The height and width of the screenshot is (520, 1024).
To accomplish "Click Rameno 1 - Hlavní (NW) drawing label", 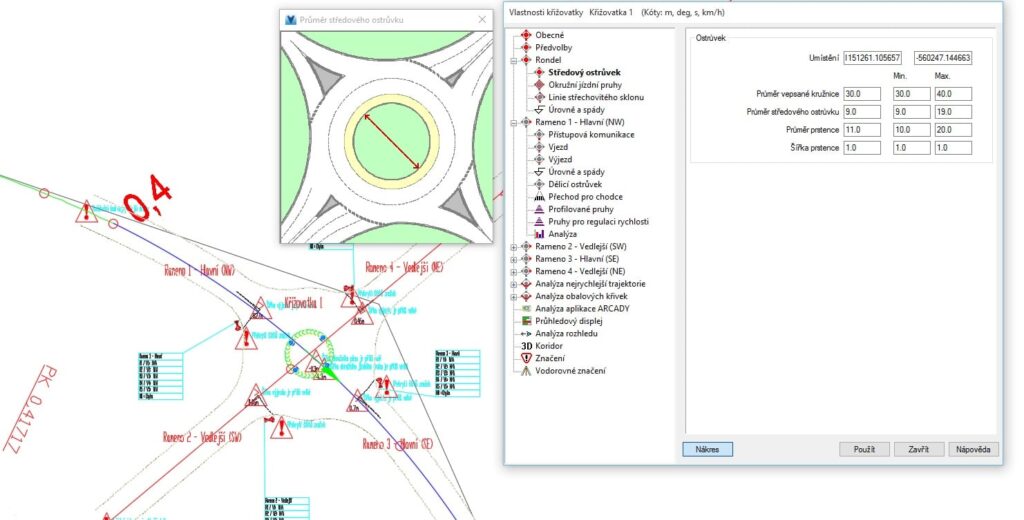I will [x=199, y=270].
